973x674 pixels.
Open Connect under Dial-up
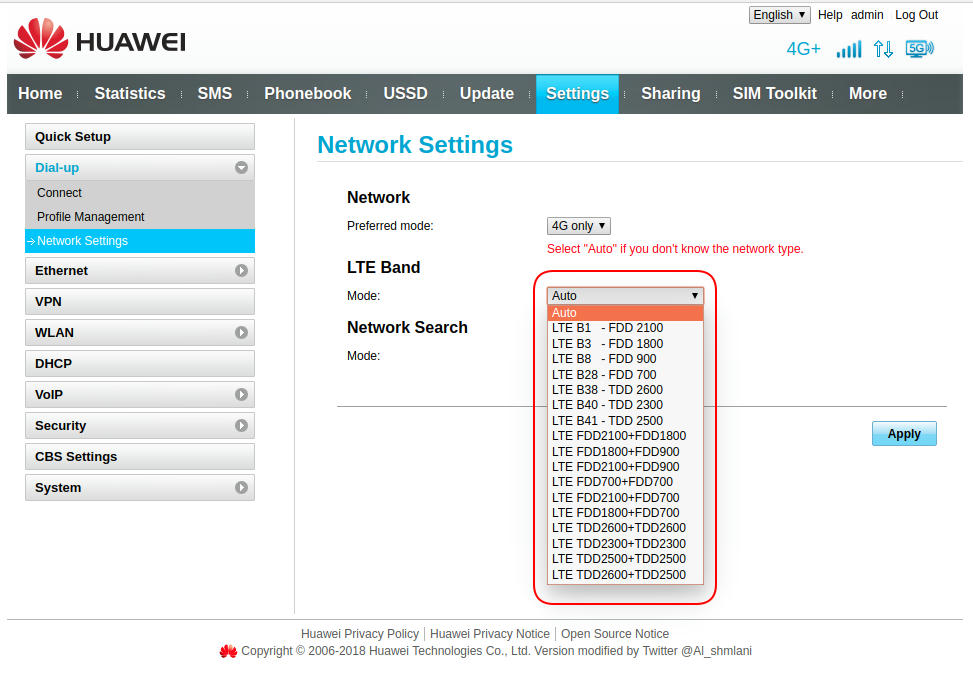[140, 193]
